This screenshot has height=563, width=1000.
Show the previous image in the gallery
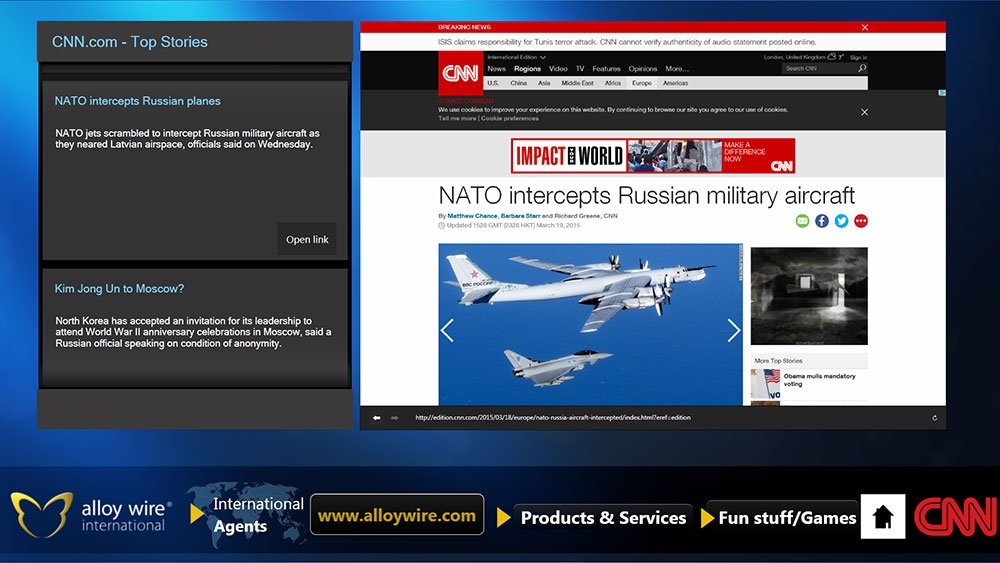click(x=448, y=330)
